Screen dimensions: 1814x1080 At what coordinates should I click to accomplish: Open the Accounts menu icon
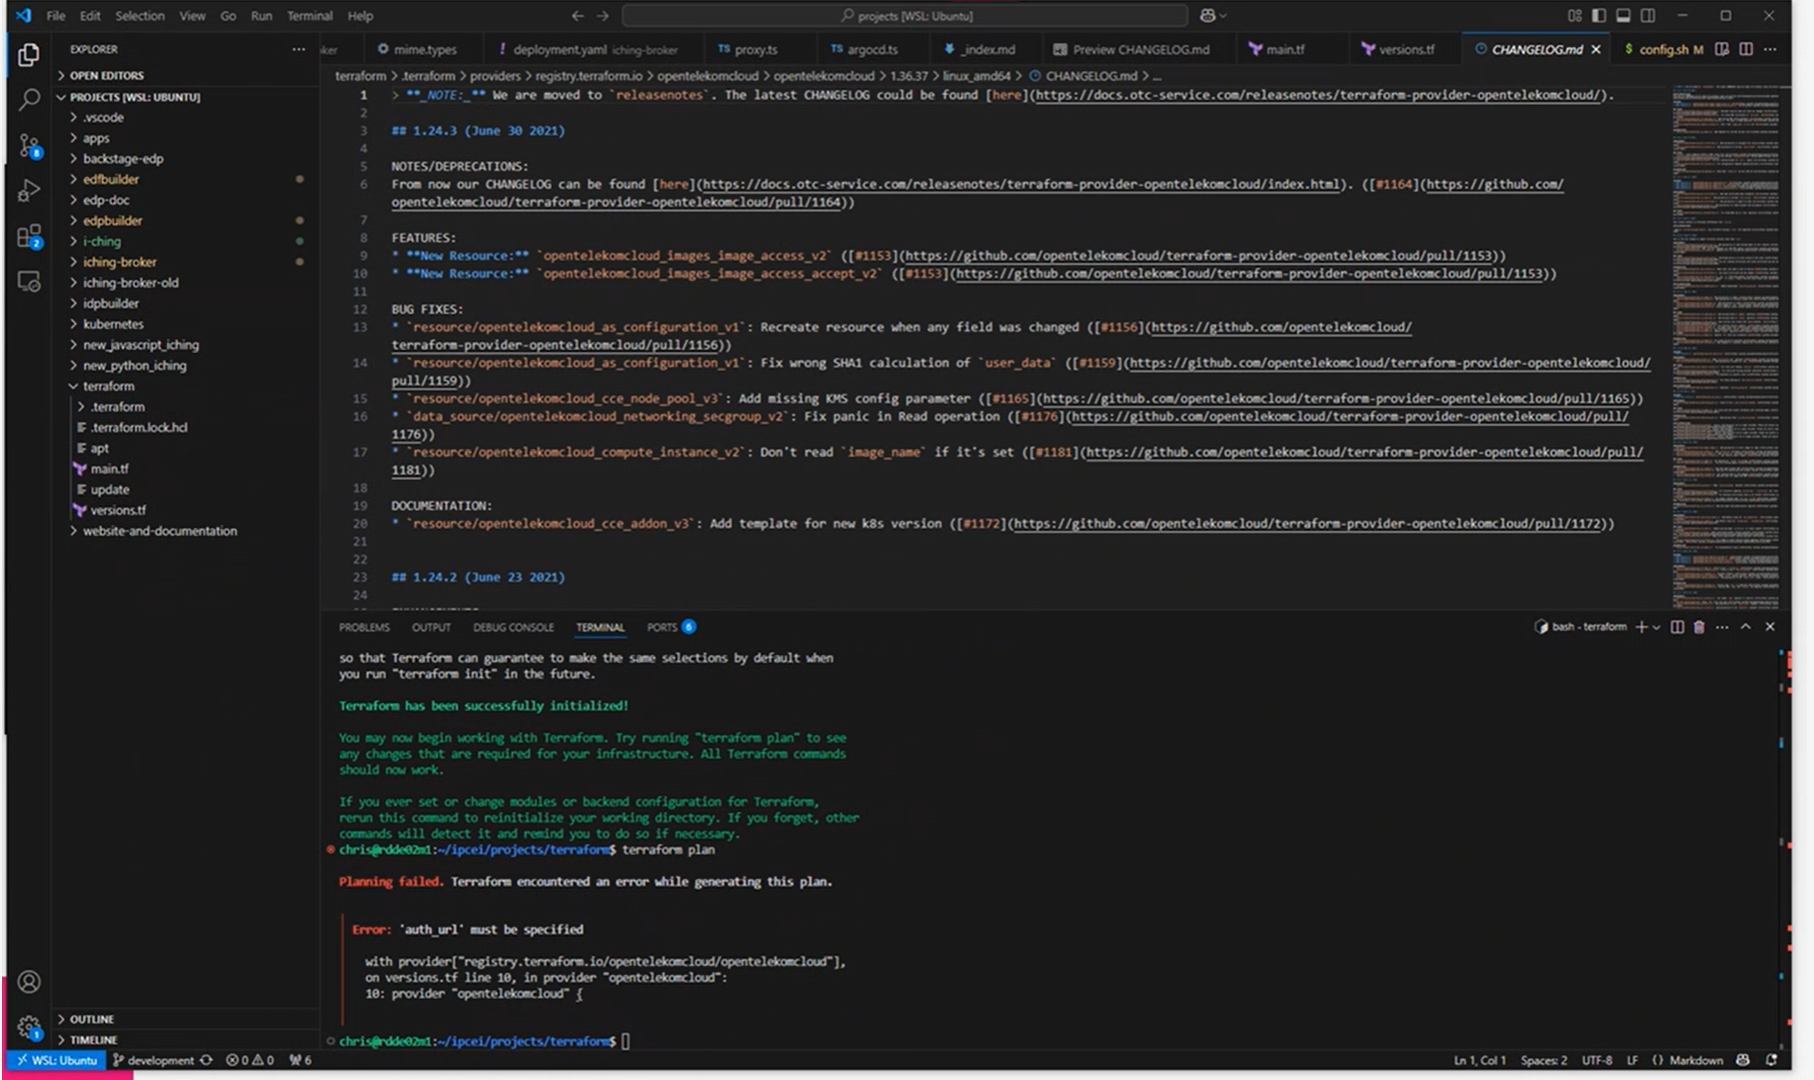[x=29, y=981]
